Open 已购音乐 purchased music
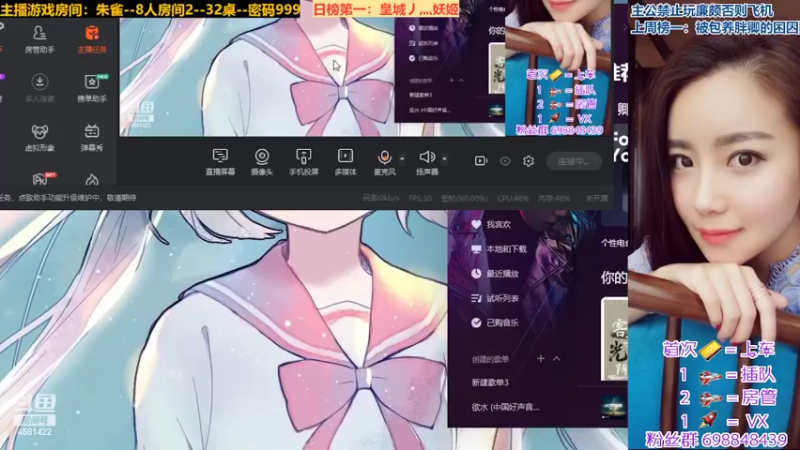The image size is (800, 450). click(x=503, y=322)
